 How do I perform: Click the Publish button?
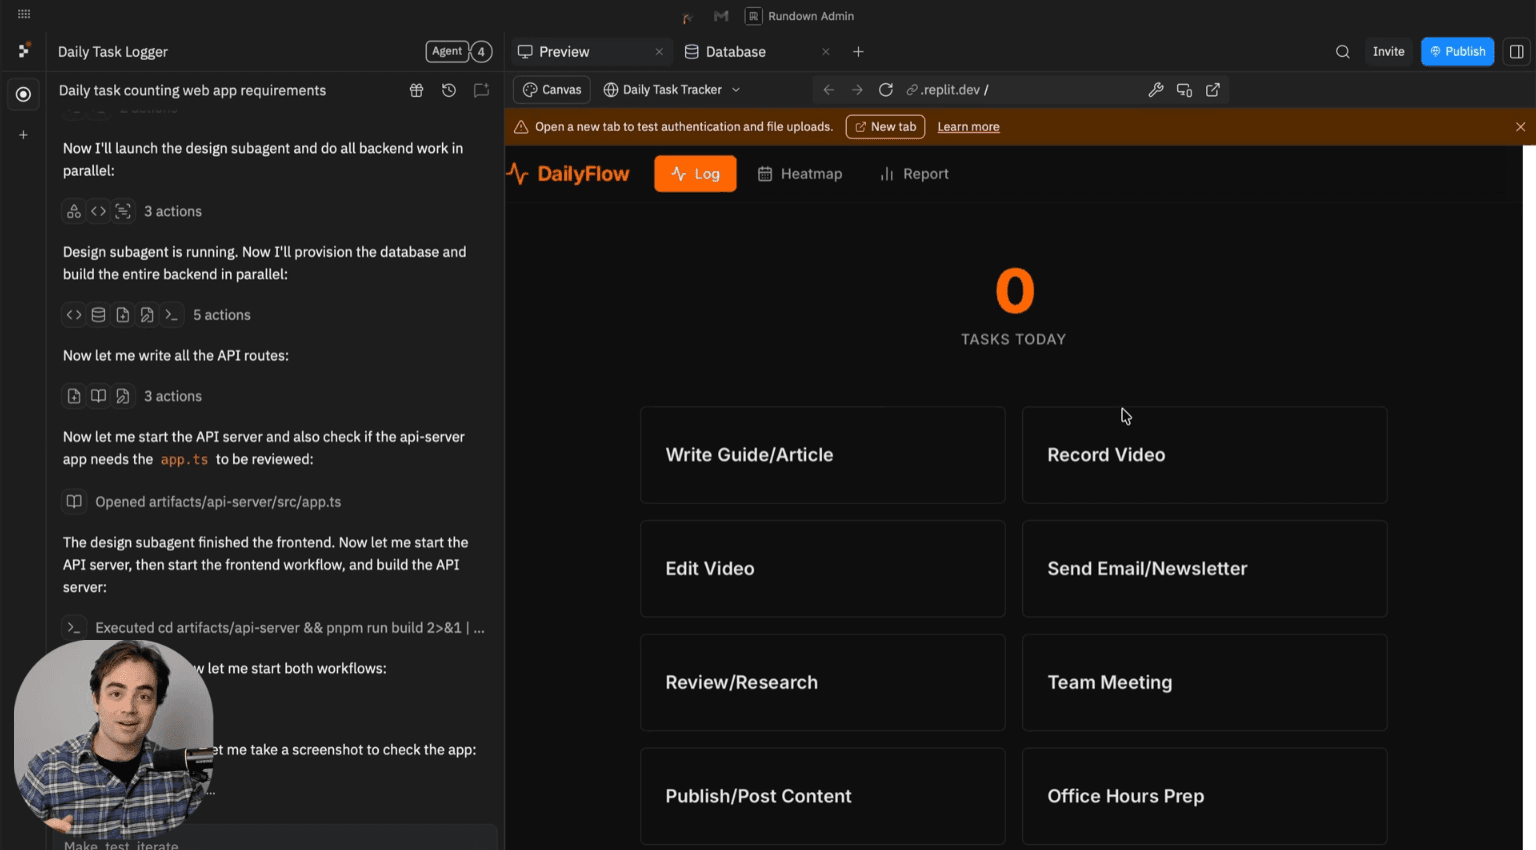pyautogui.click(x=1457, y=51)
